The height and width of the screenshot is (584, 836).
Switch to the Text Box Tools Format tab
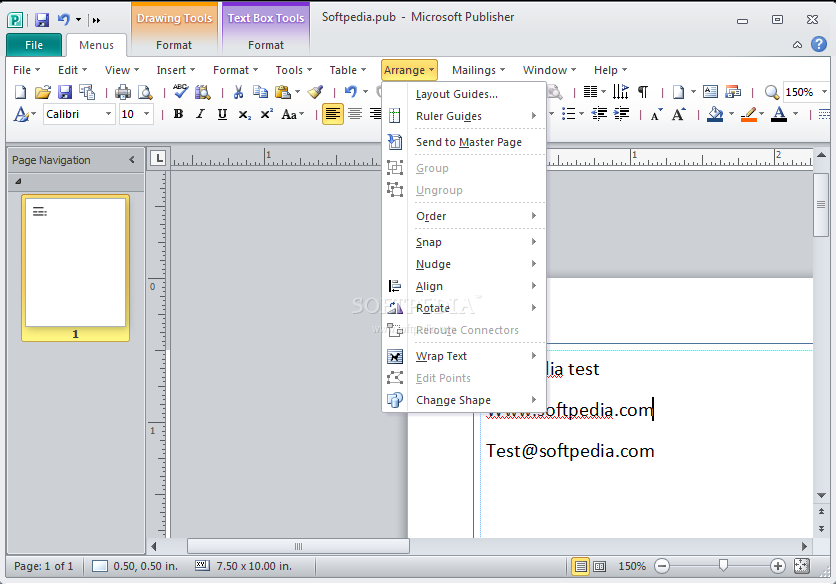266,45
